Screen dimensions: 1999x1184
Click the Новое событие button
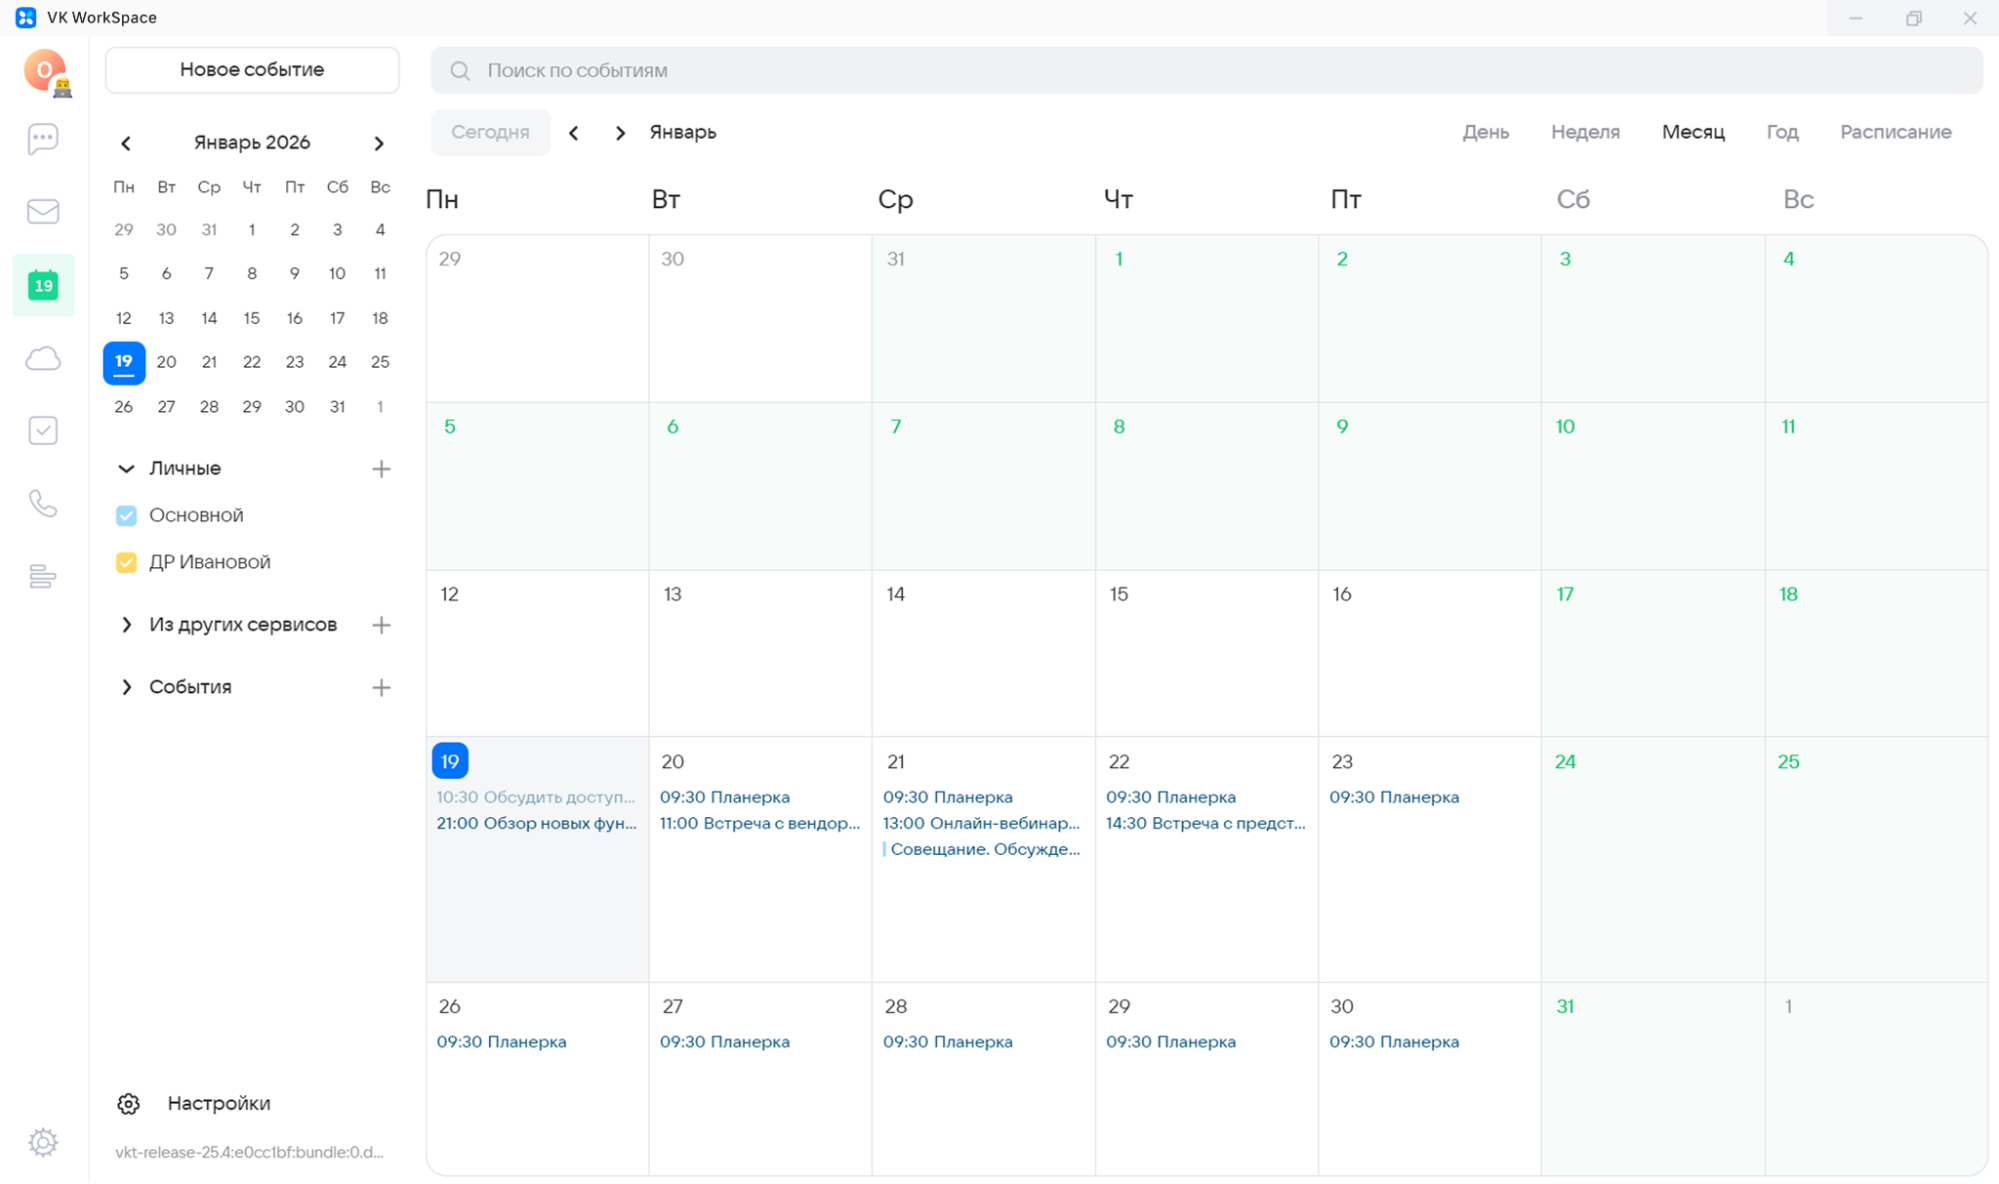pyautogui.click(x=252, y=70)
